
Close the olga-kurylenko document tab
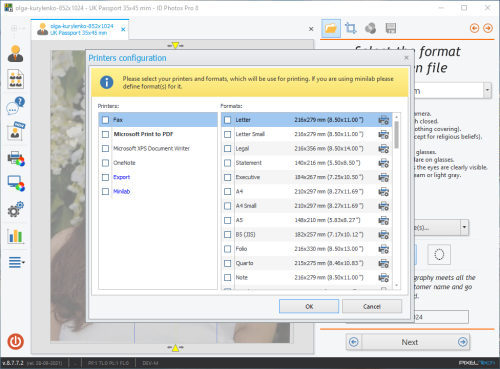[123, 29]
